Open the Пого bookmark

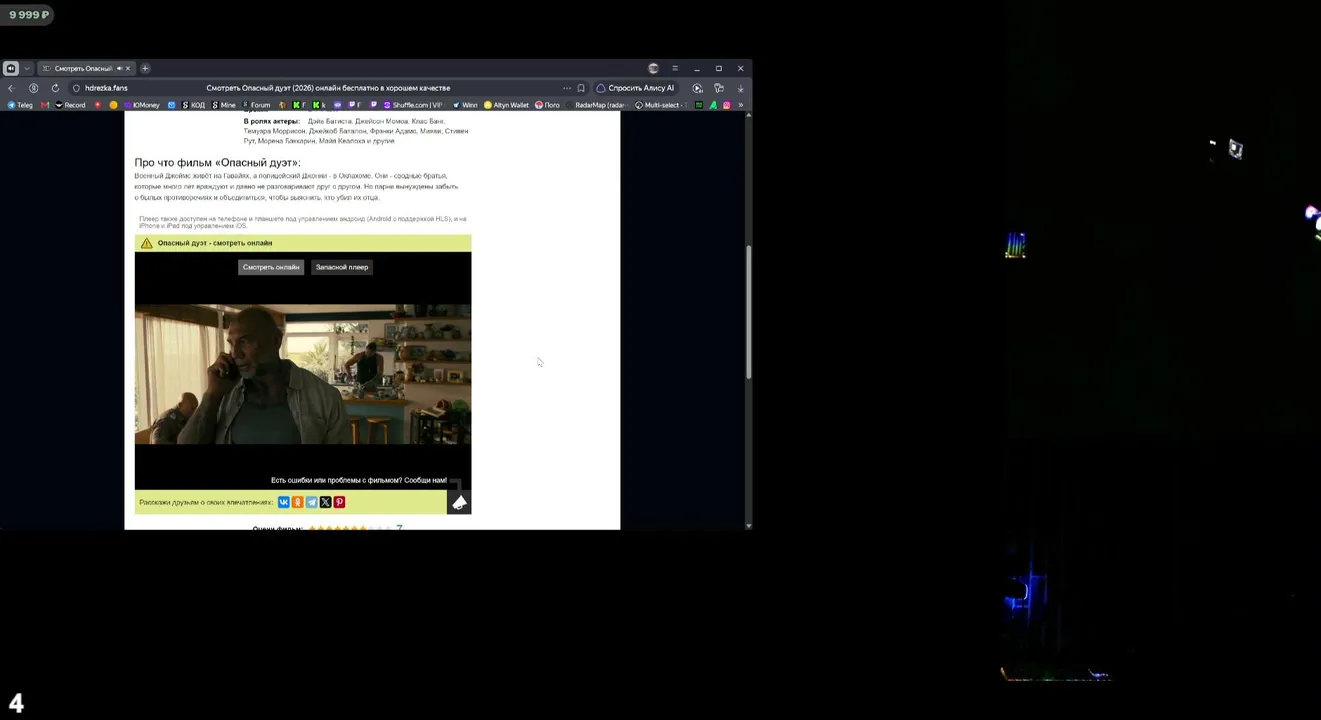click(547, 105)
